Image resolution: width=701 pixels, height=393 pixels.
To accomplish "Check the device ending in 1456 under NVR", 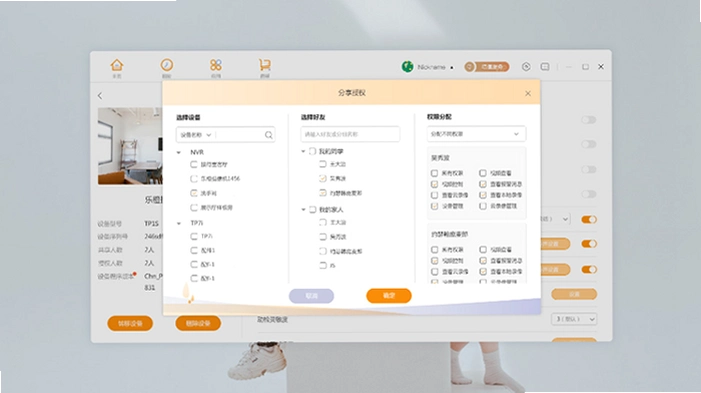I will [194, 178].
